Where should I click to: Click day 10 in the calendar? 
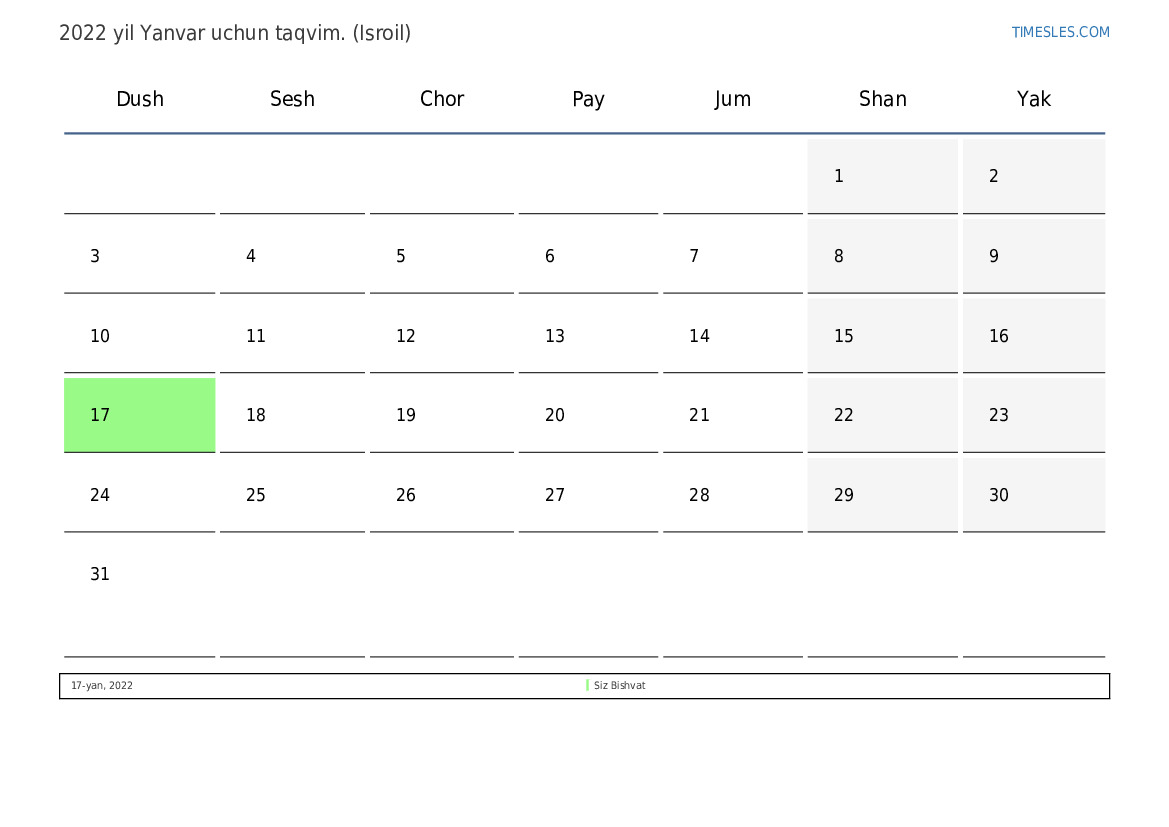point(139,336)
